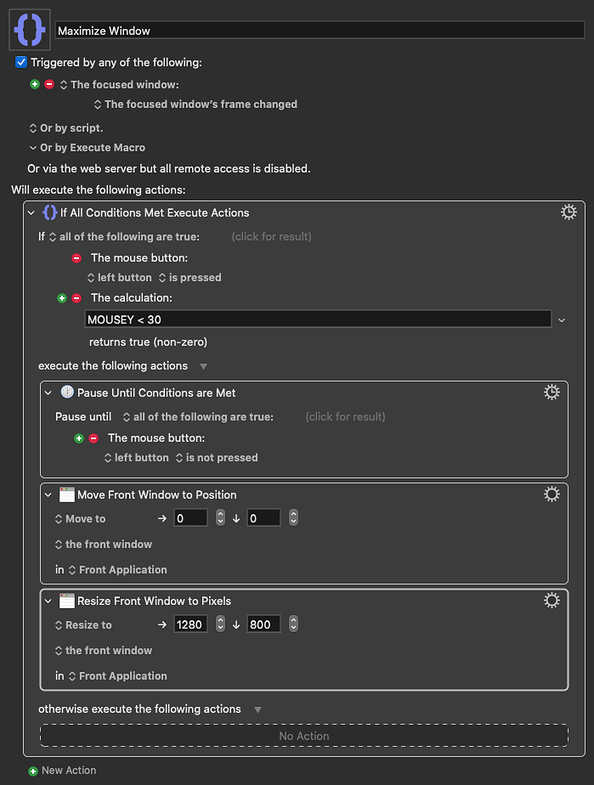
Task: Open gear menu for If All Conditions action
Action: pos(568,212)
